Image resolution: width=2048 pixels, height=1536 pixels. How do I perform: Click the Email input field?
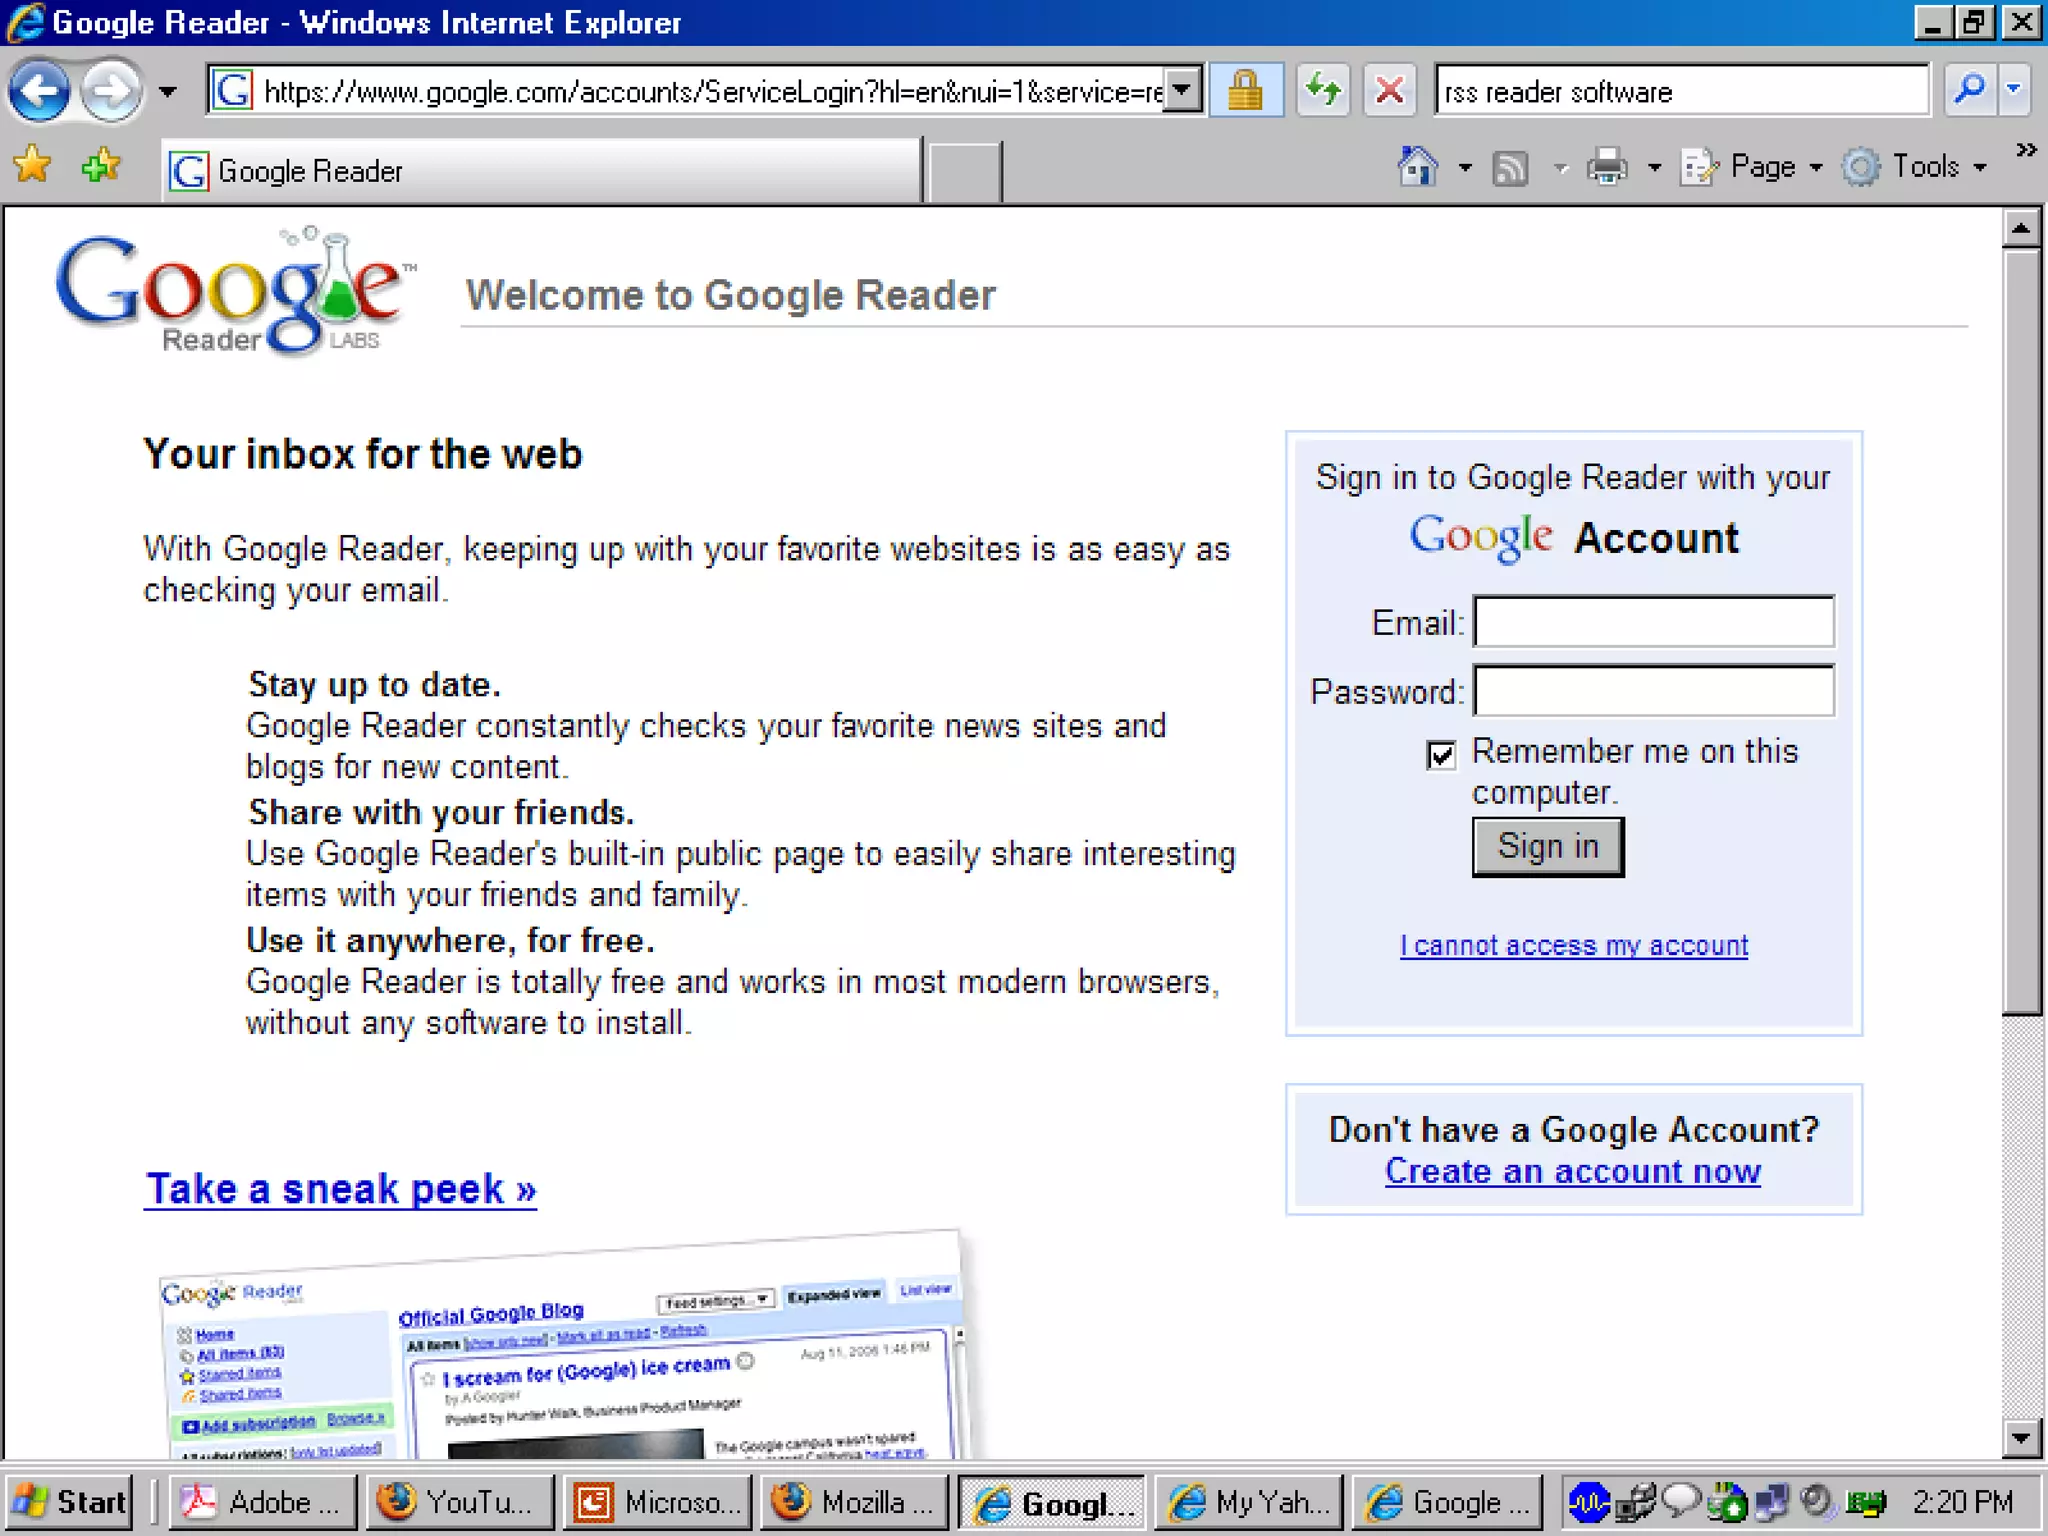tap(1653, 622)
